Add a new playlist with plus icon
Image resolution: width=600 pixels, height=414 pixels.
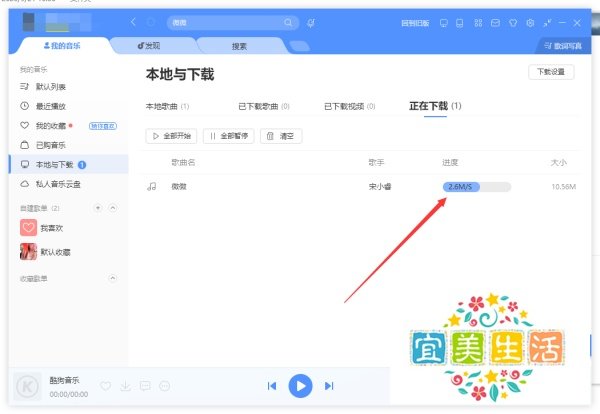pyautogui.click(x=98, y=208)
